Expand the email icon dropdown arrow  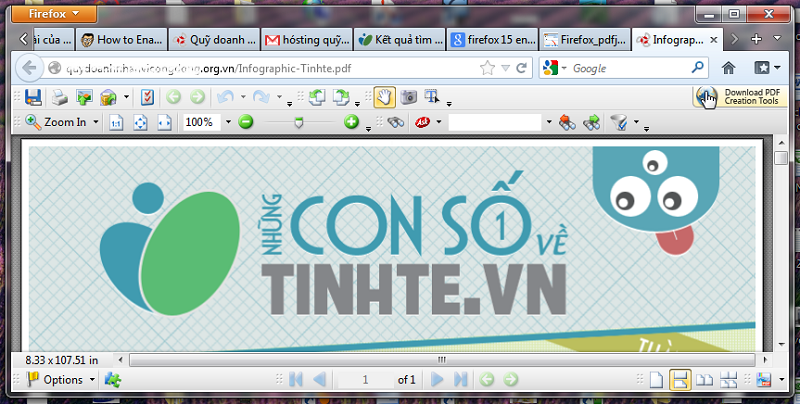(126, 97)
